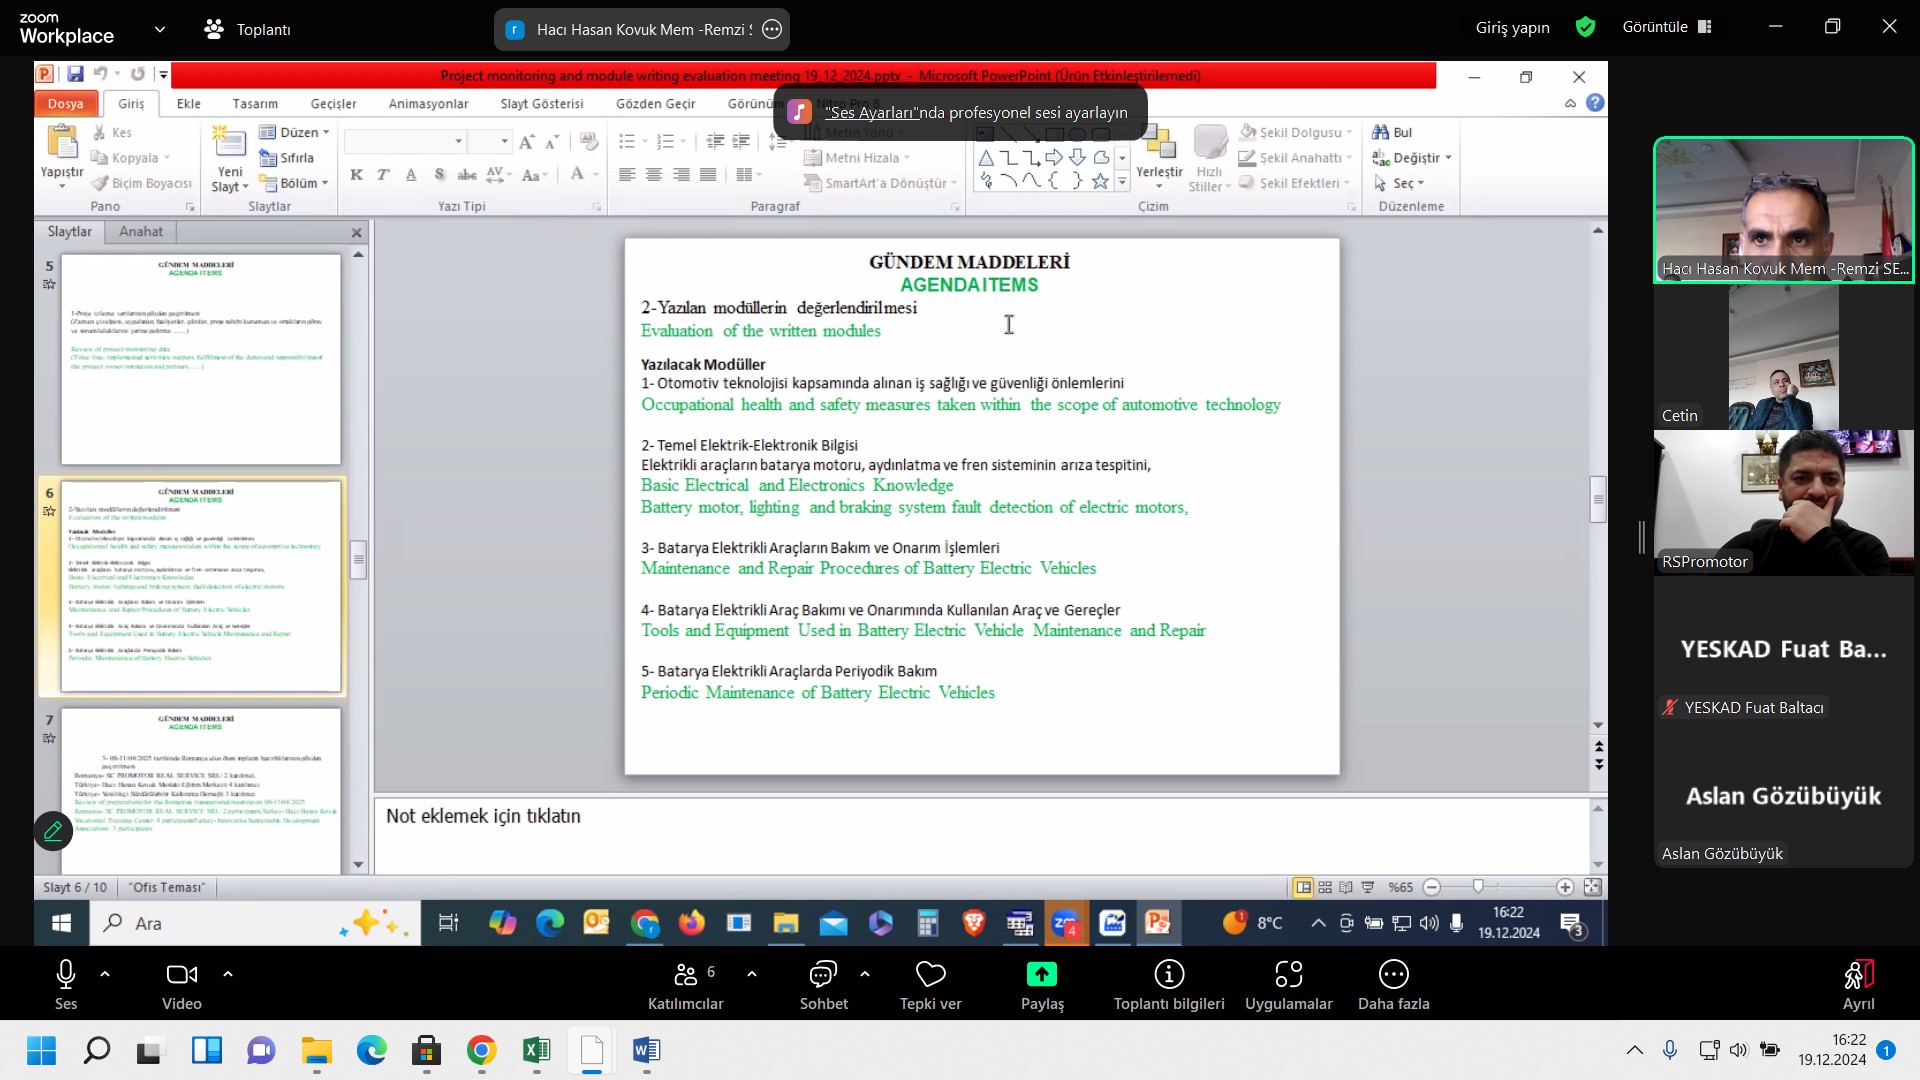
Task: Click Daha fazla more options icon
Action: [1393, 974]
